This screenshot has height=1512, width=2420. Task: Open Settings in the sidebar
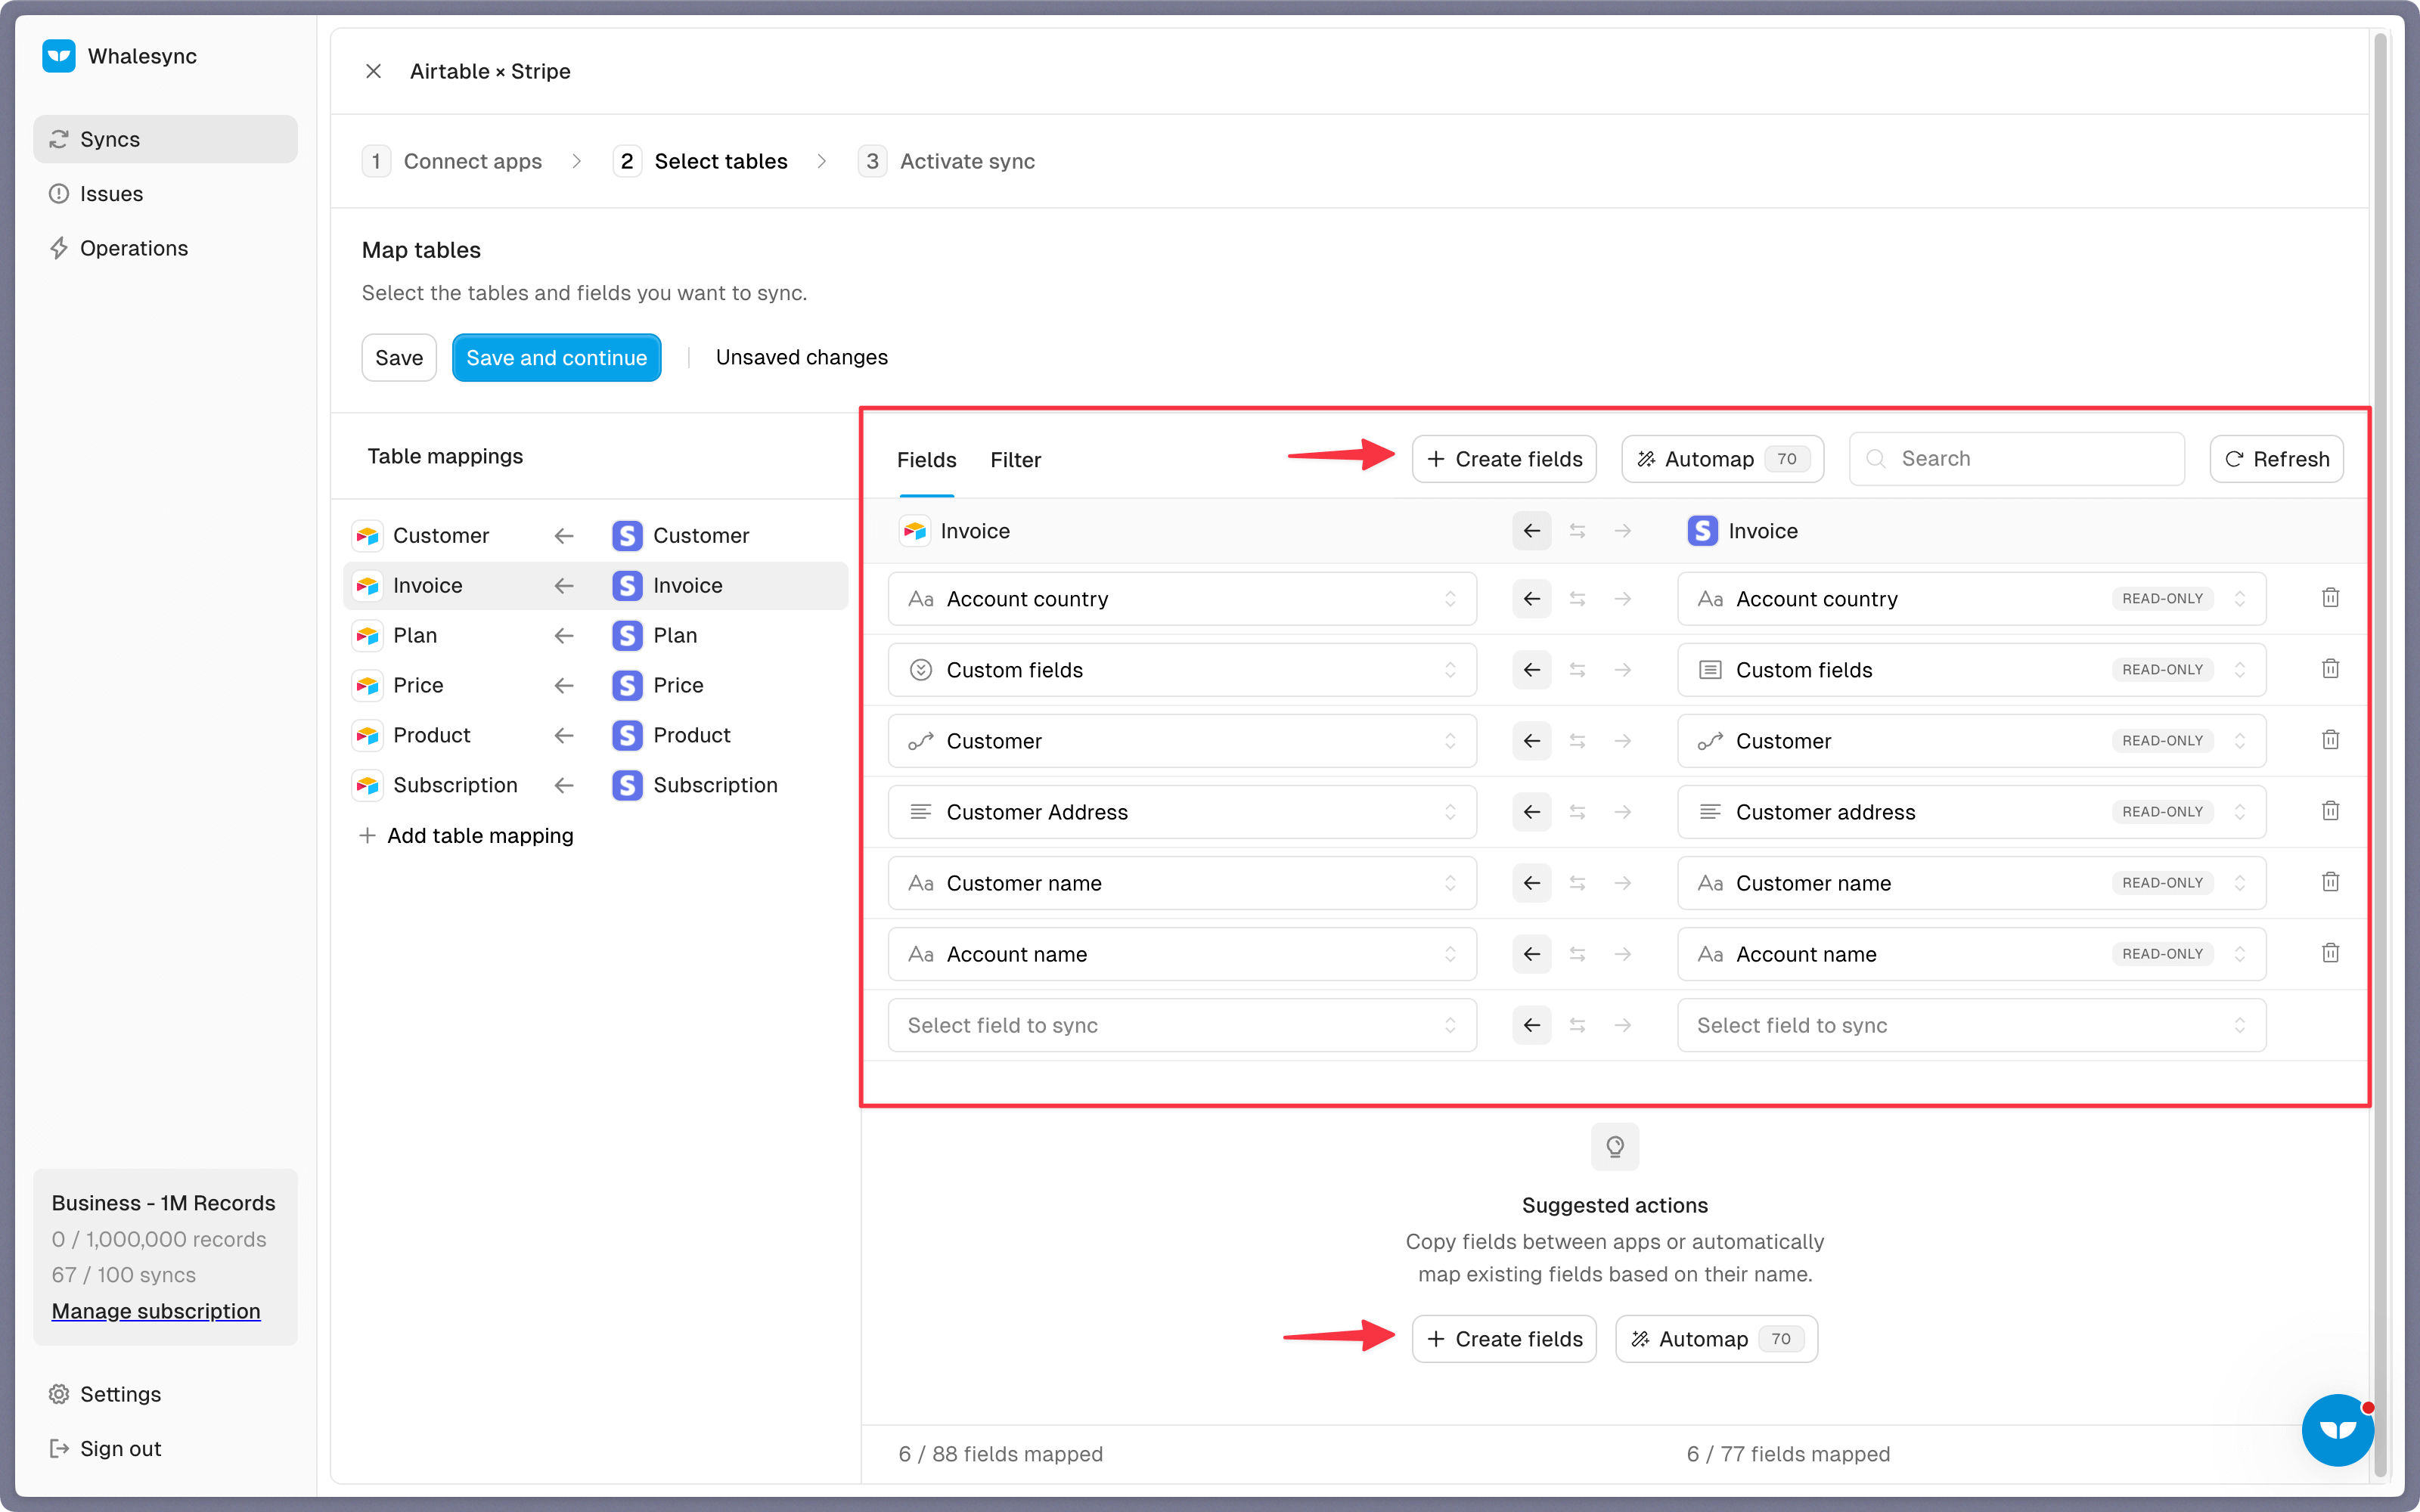(x=105, y=1393)
